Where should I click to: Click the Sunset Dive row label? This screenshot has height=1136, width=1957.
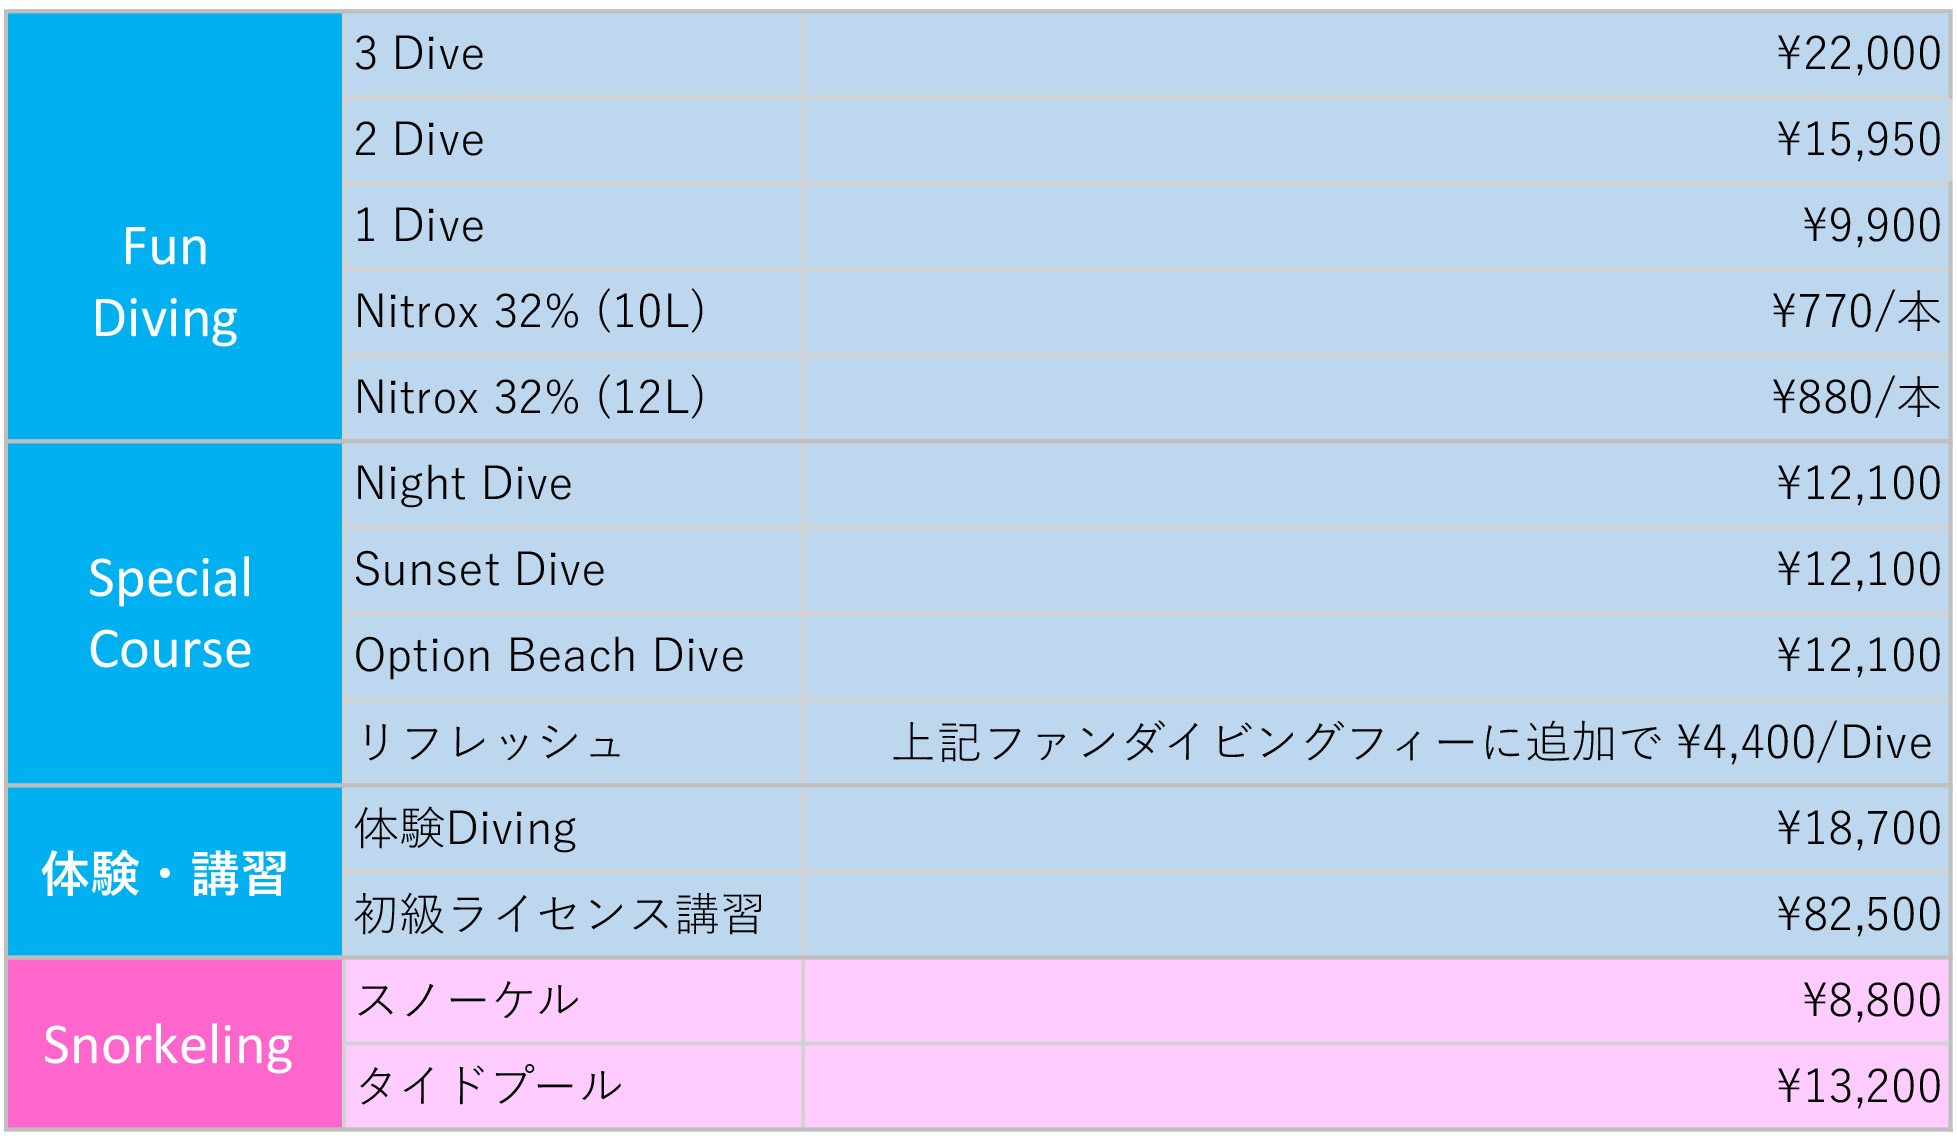(480, 570)
